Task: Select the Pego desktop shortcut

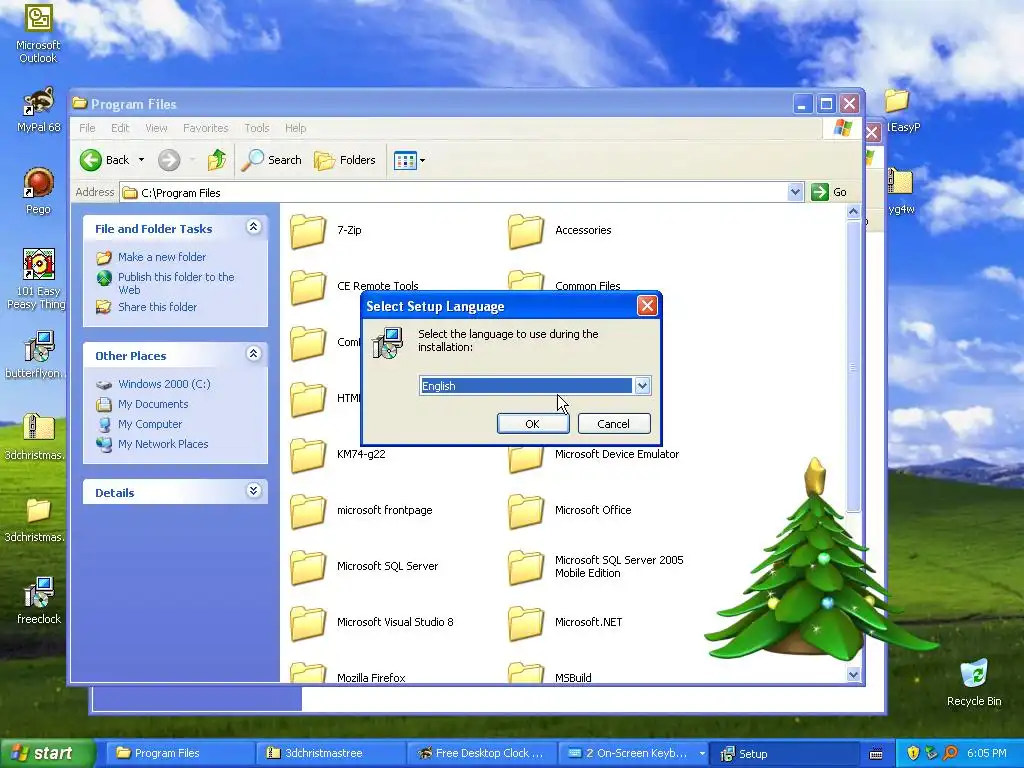Action: tap(38, 191)
